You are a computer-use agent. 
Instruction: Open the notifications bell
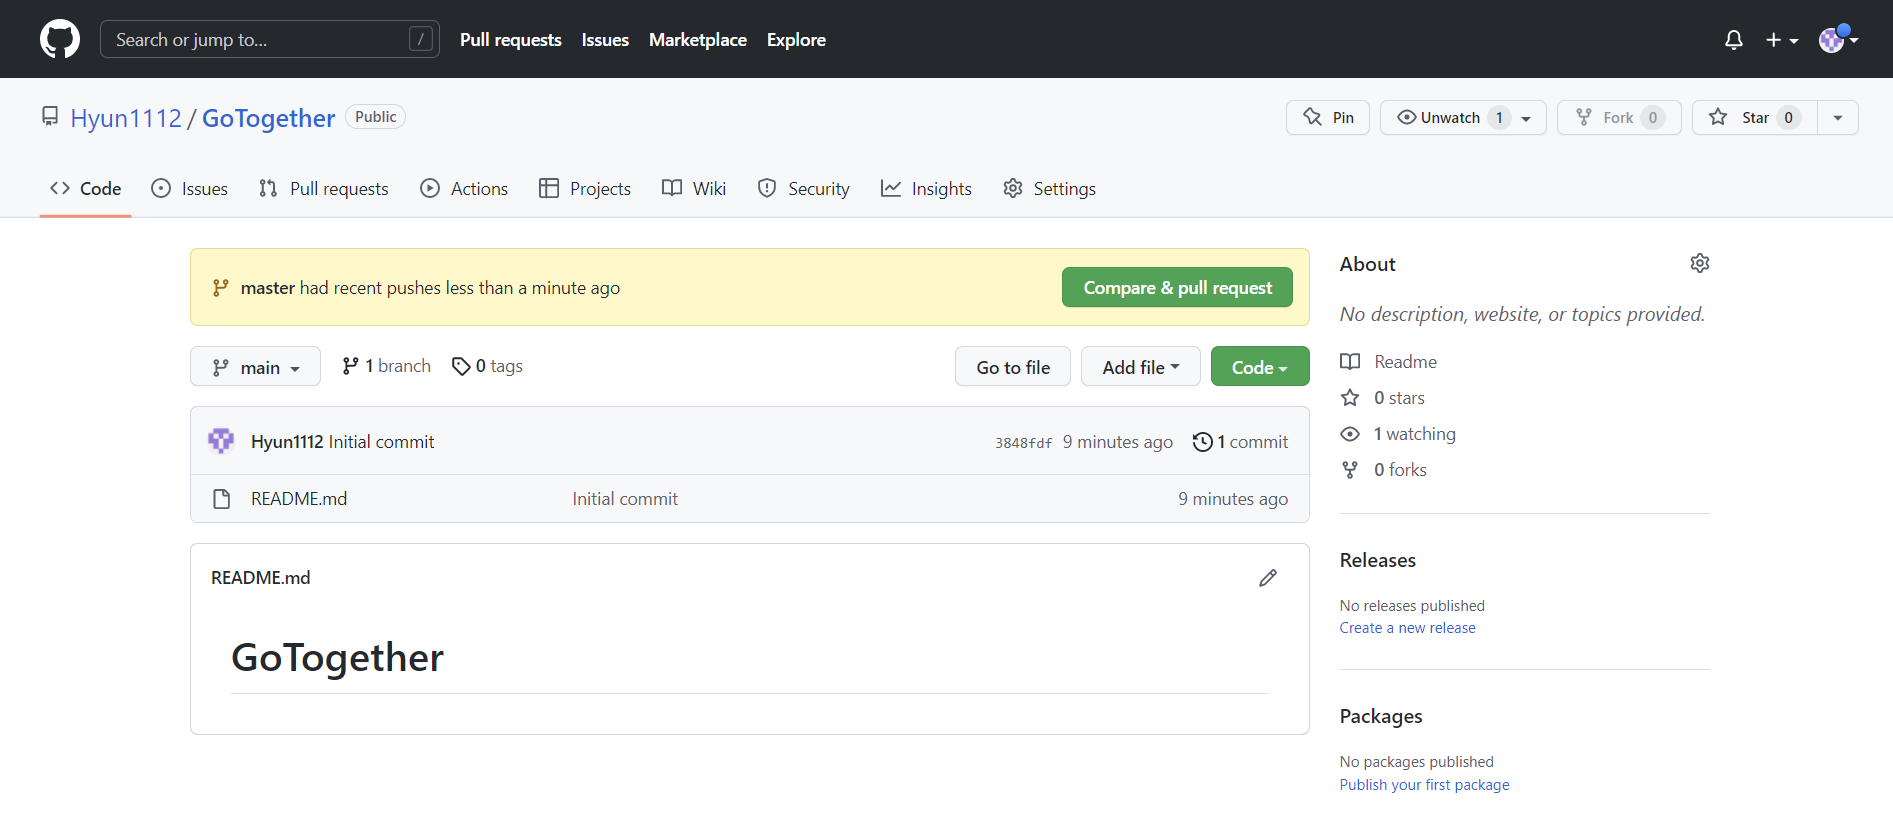(1734, 40)
